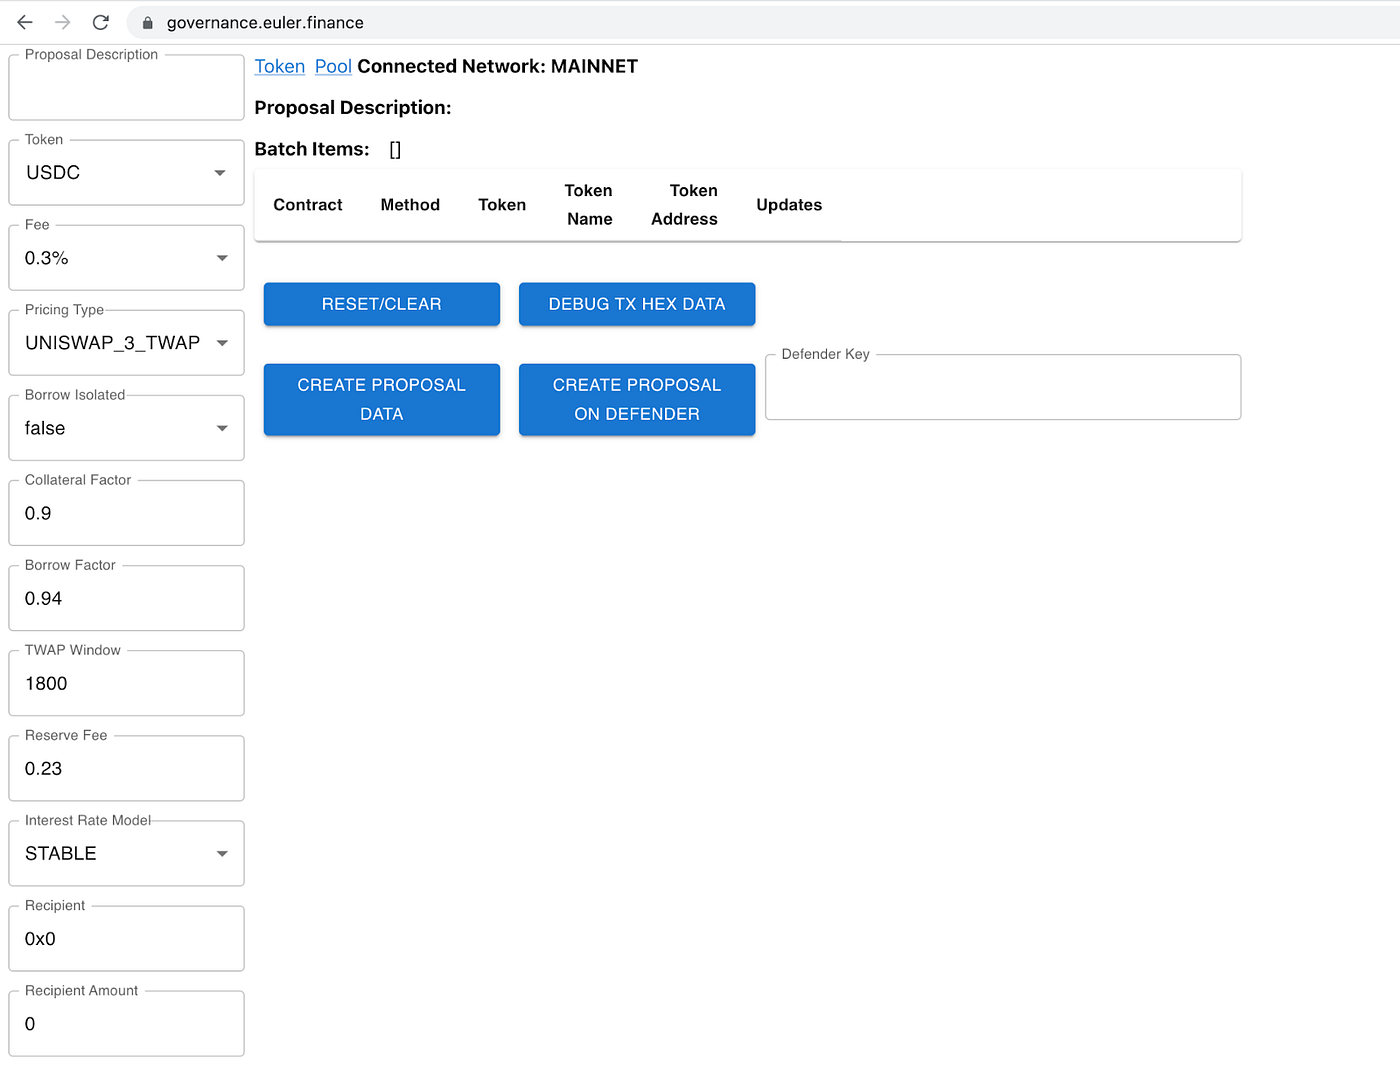Click the Updates column header

[x=789, y=205]
